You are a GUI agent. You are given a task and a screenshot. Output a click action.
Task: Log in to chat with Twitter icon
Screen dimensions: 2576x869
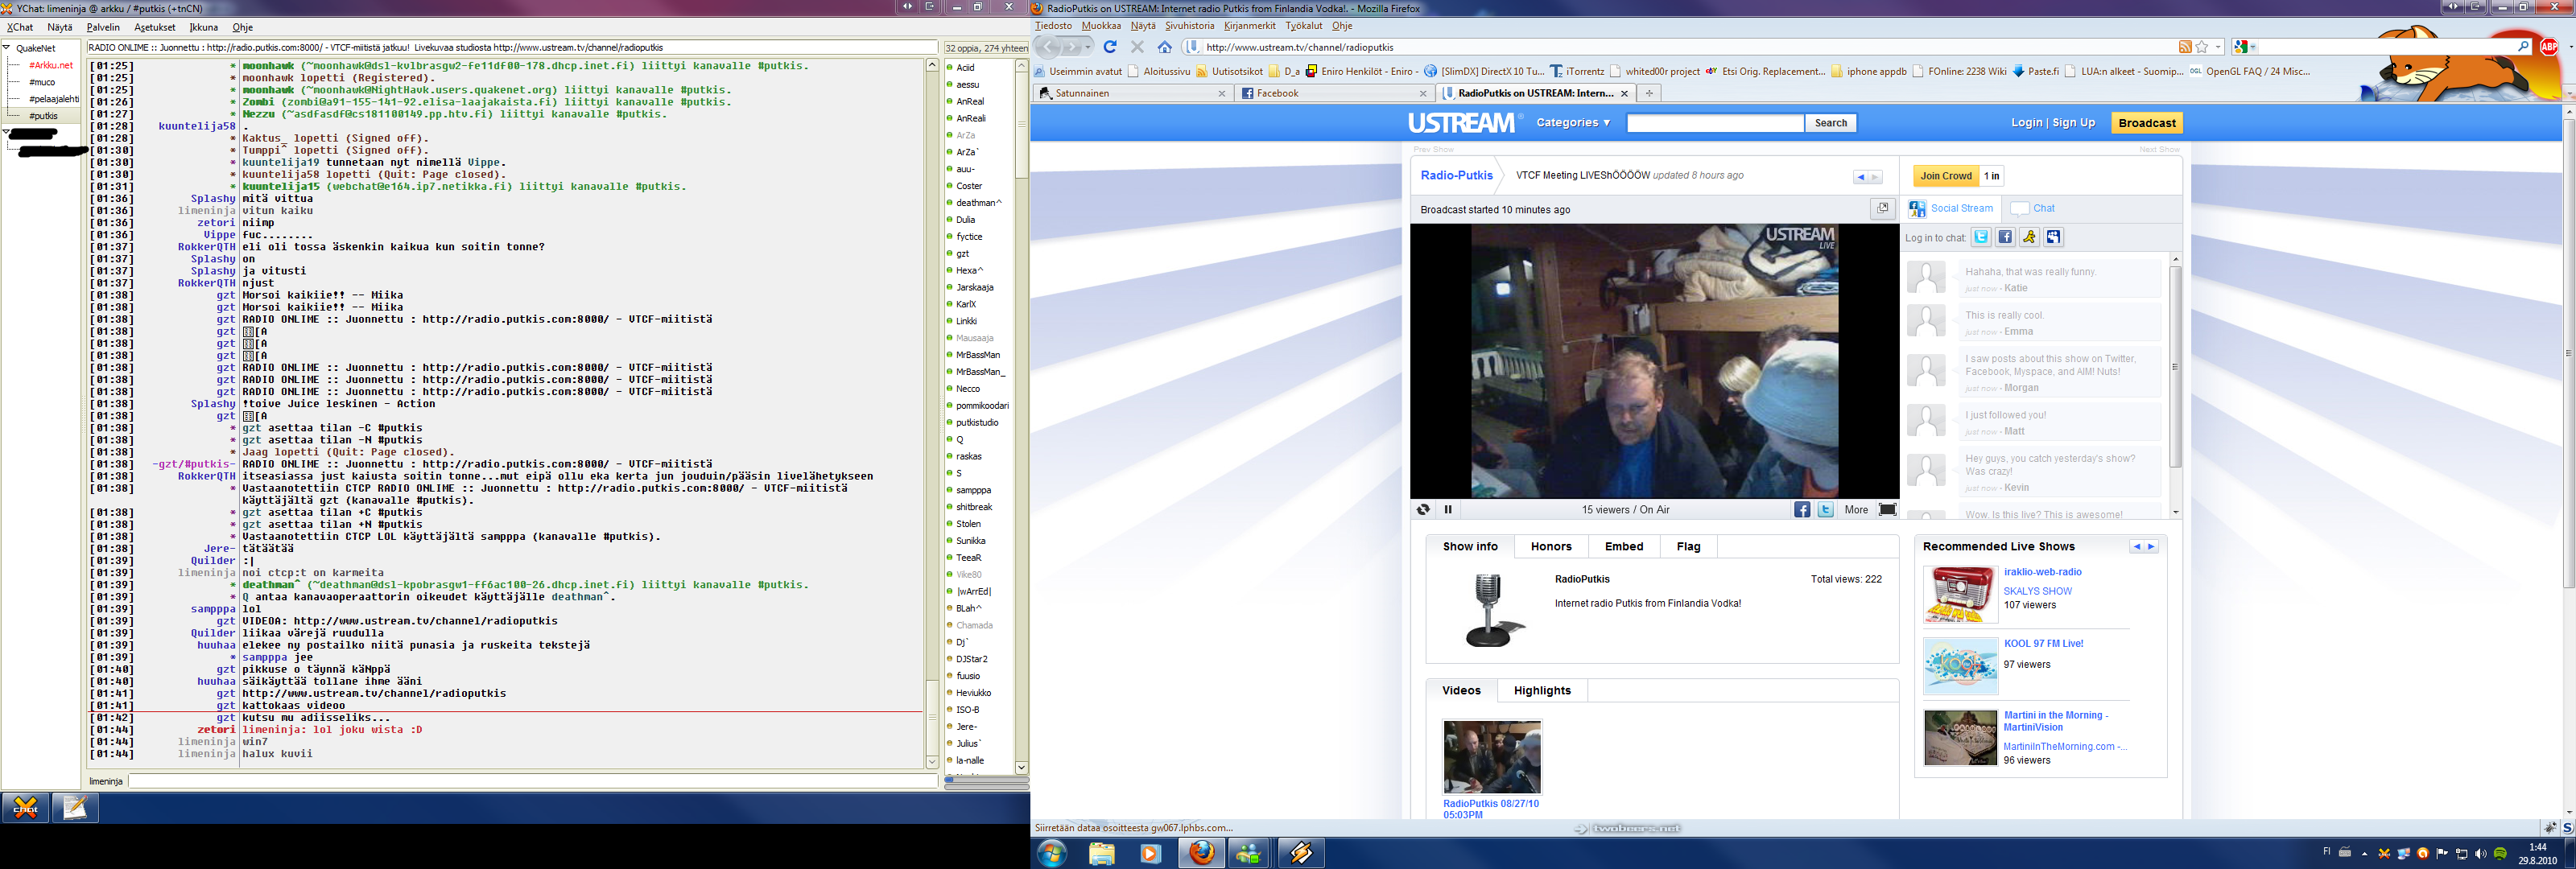point(1980,237)
